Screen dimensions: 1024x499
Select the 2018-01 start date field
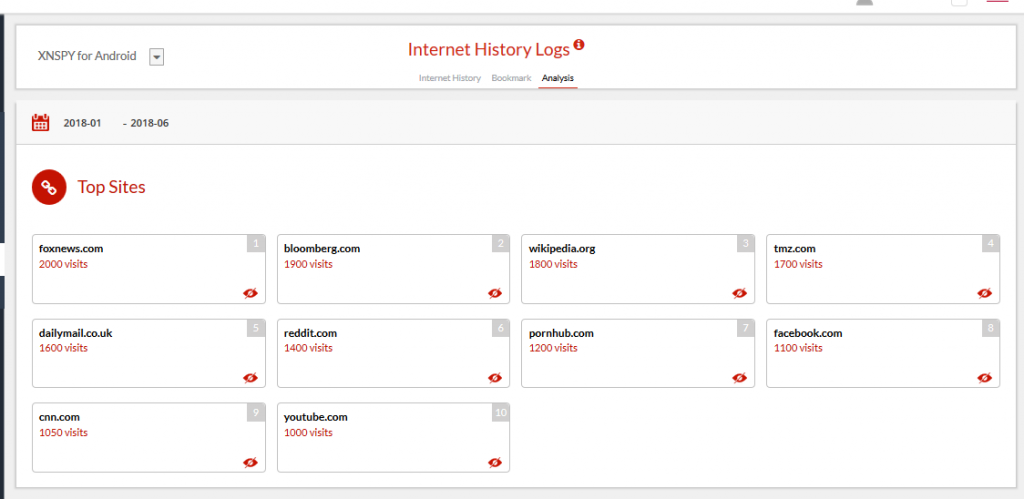(82, 123)
